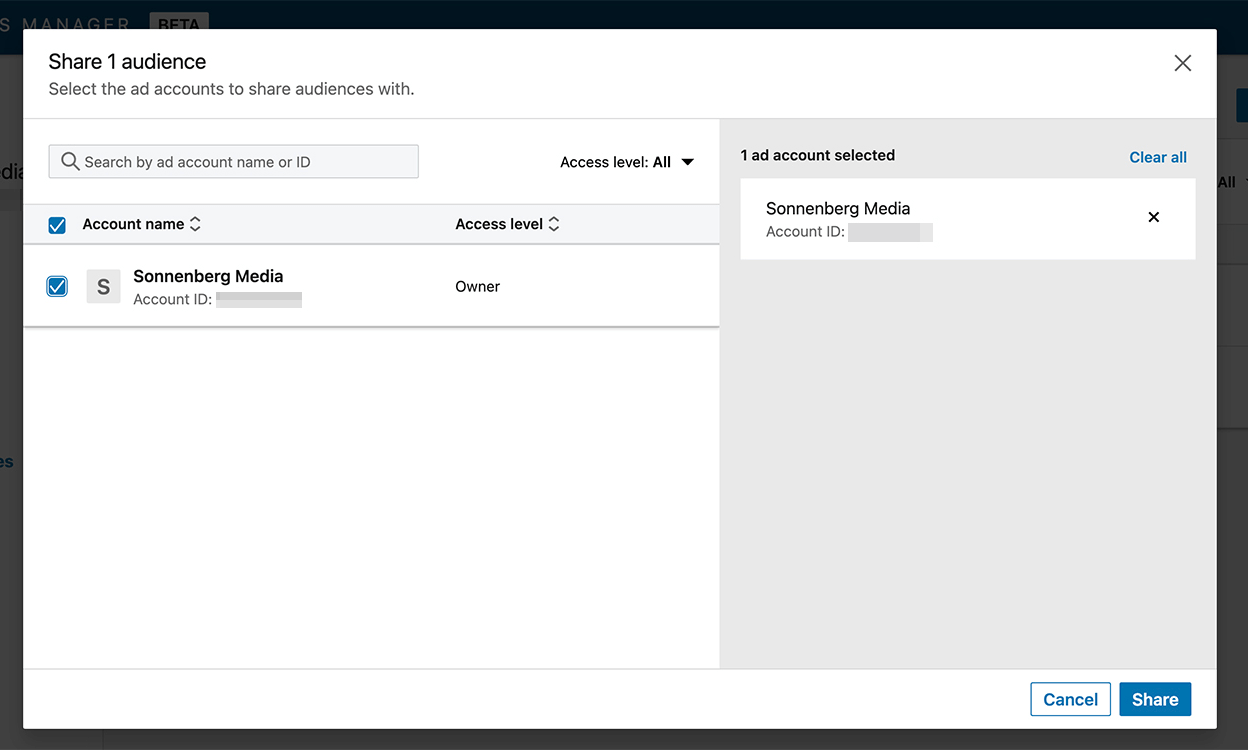The height and width of the screenshot is (750, 1248).
Task: Click the Account name column header
Action: [133, 224]
